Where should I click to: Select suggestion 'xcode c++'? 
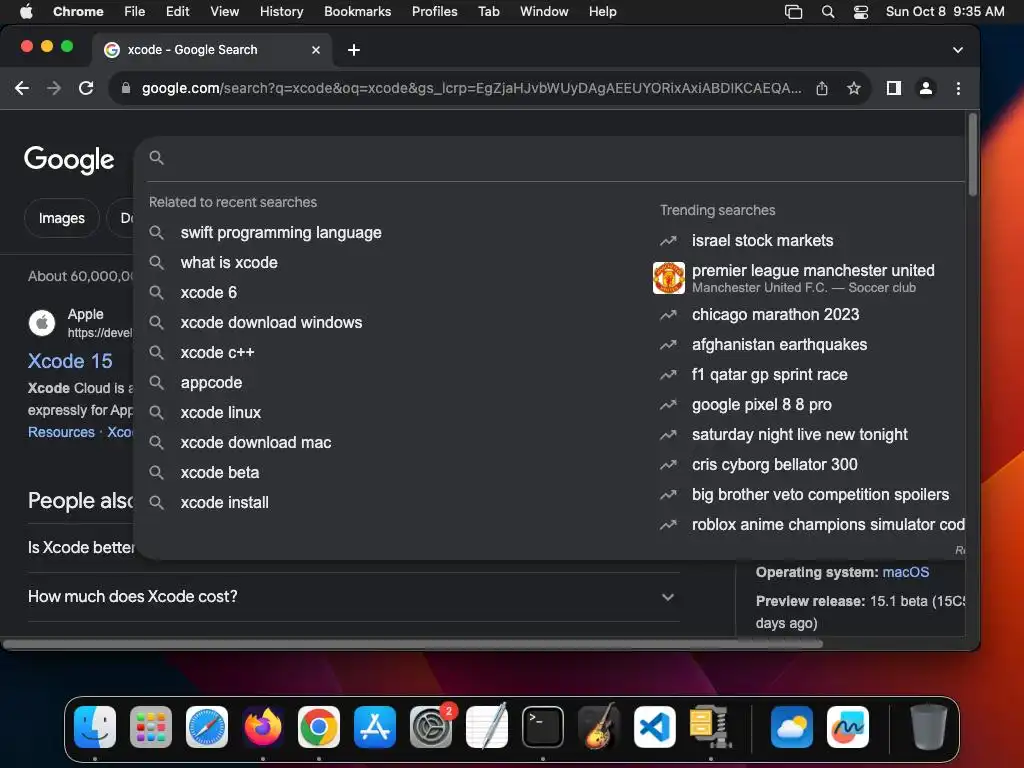[217, 353]
